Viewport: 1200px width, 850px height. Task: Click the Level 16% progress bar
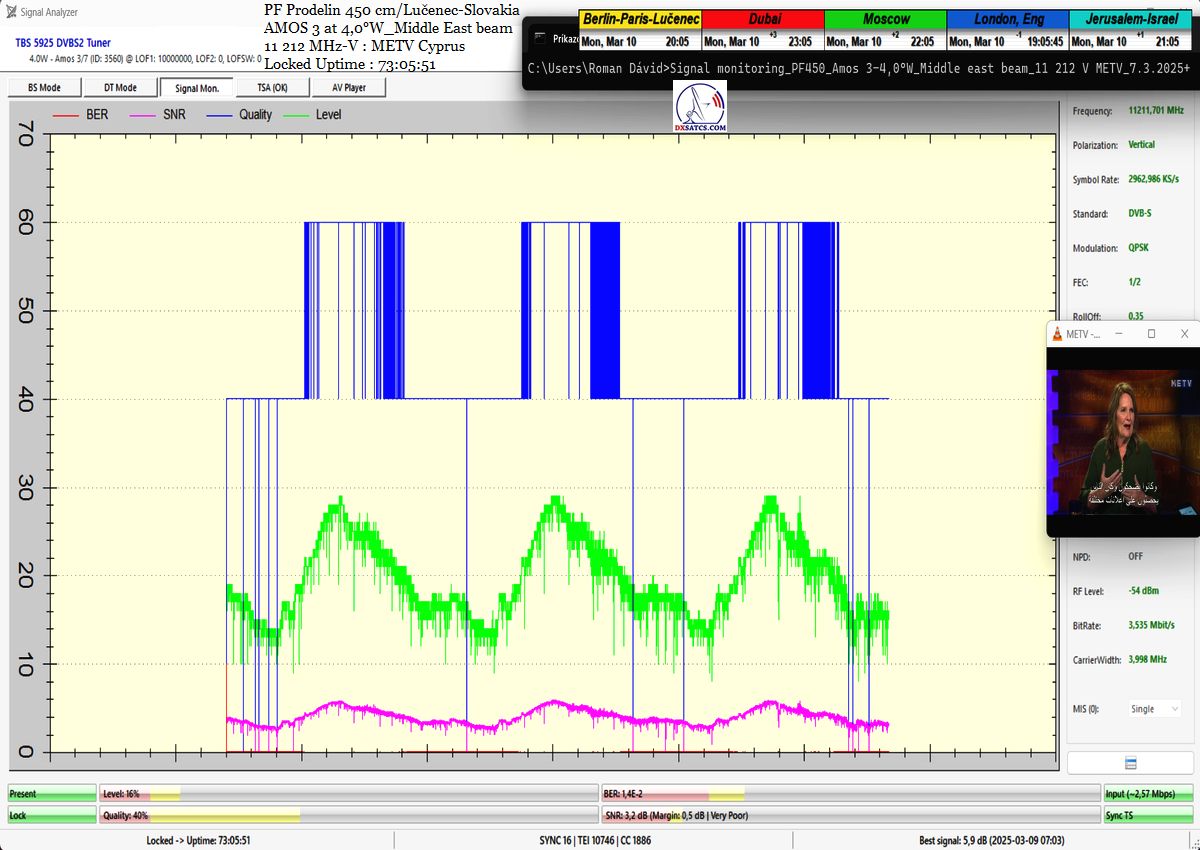pyautogui.click(x=348, y=794)
